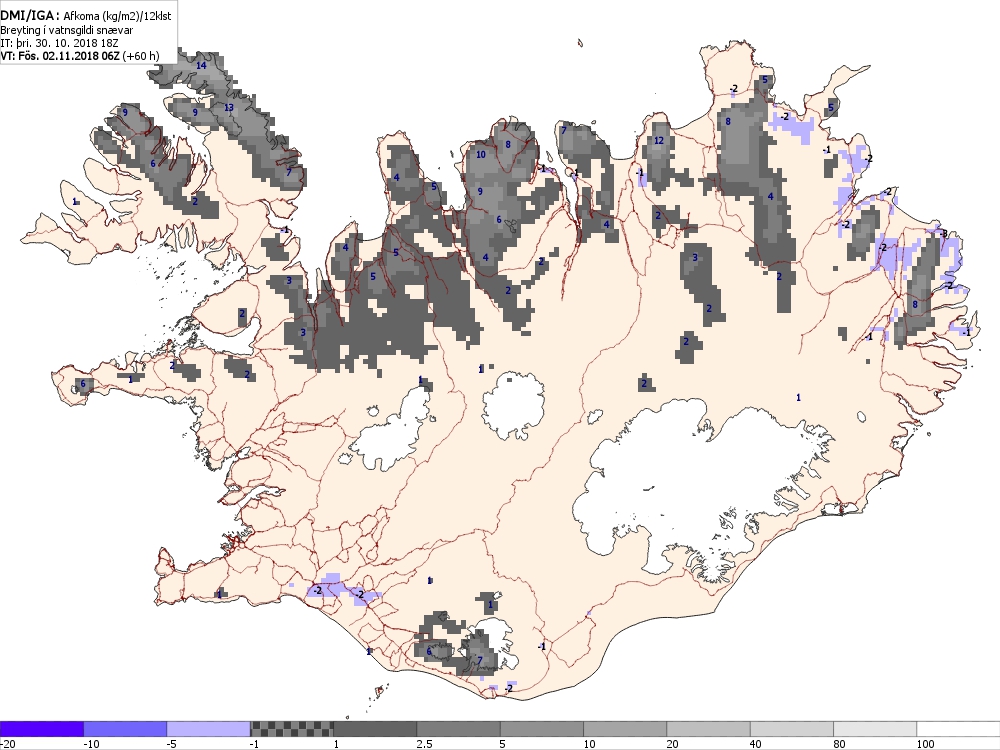Pick the light gray 20 to 40 legend swatch
The width and height of the screenshot is (1000, 750).
pyautogui.click(x=709, y=729)
